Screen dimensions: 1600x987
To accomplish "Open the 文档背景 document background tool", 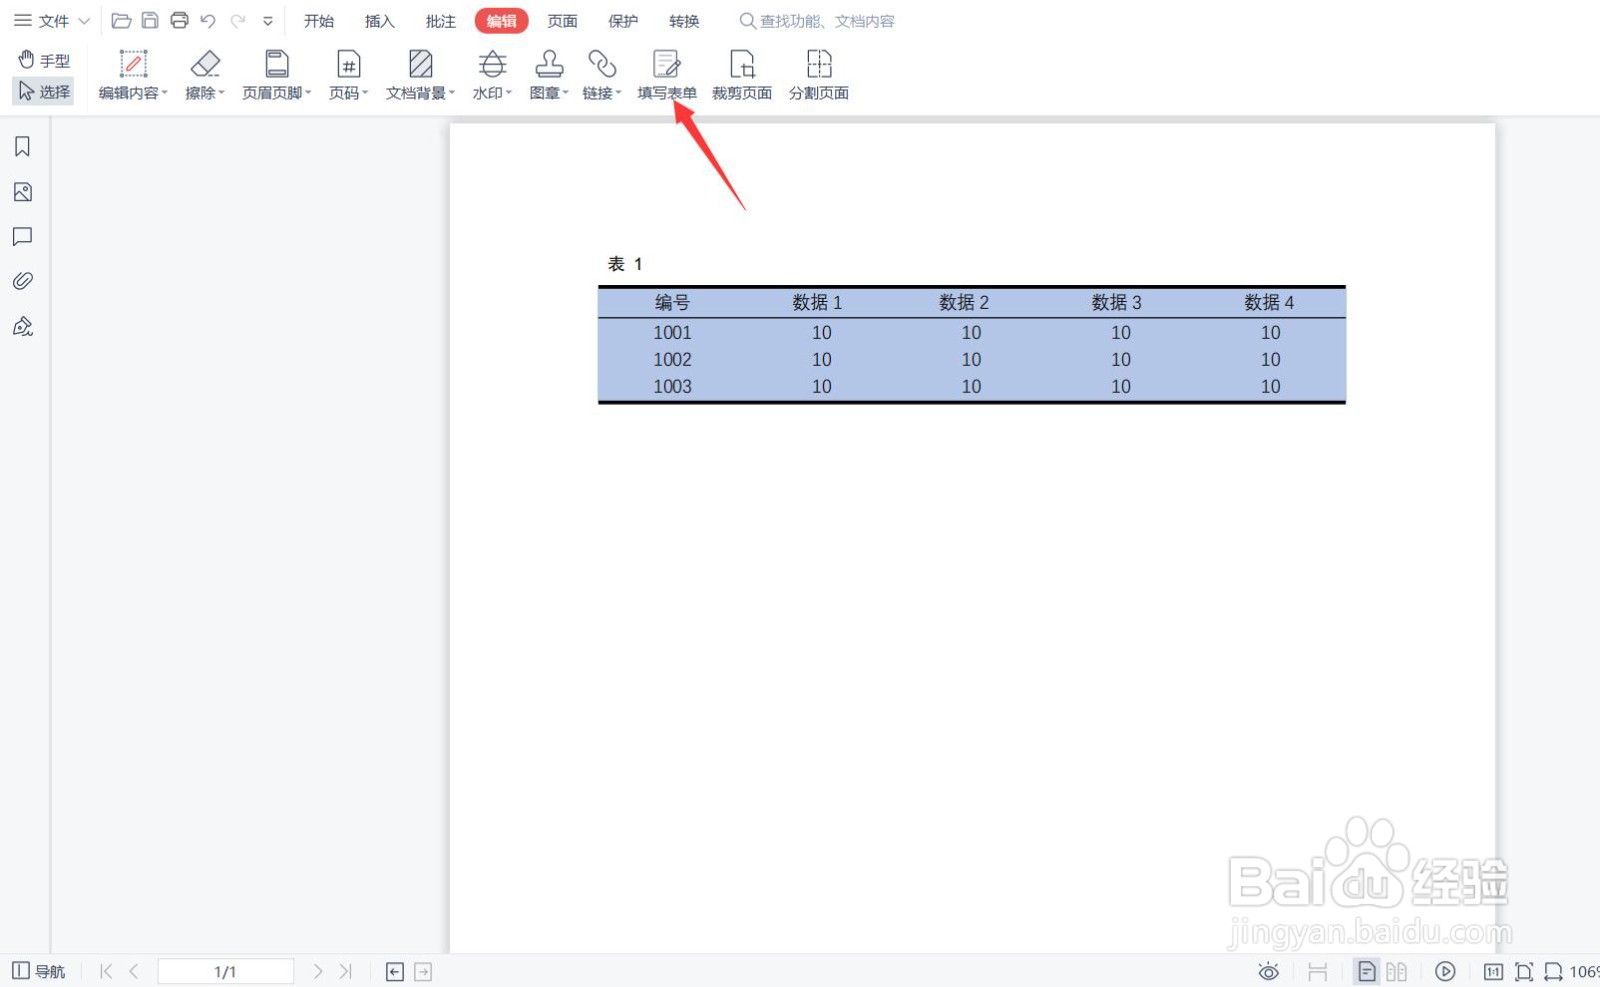I will [x=420, y=76].
